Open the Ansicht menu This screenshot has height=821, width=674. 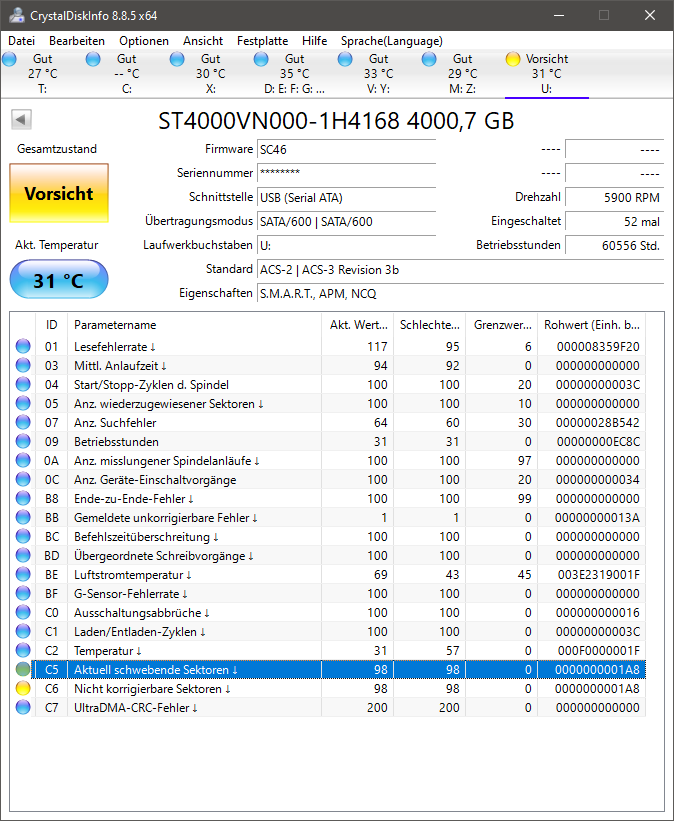pyautogui.click(x=203, y=41)
